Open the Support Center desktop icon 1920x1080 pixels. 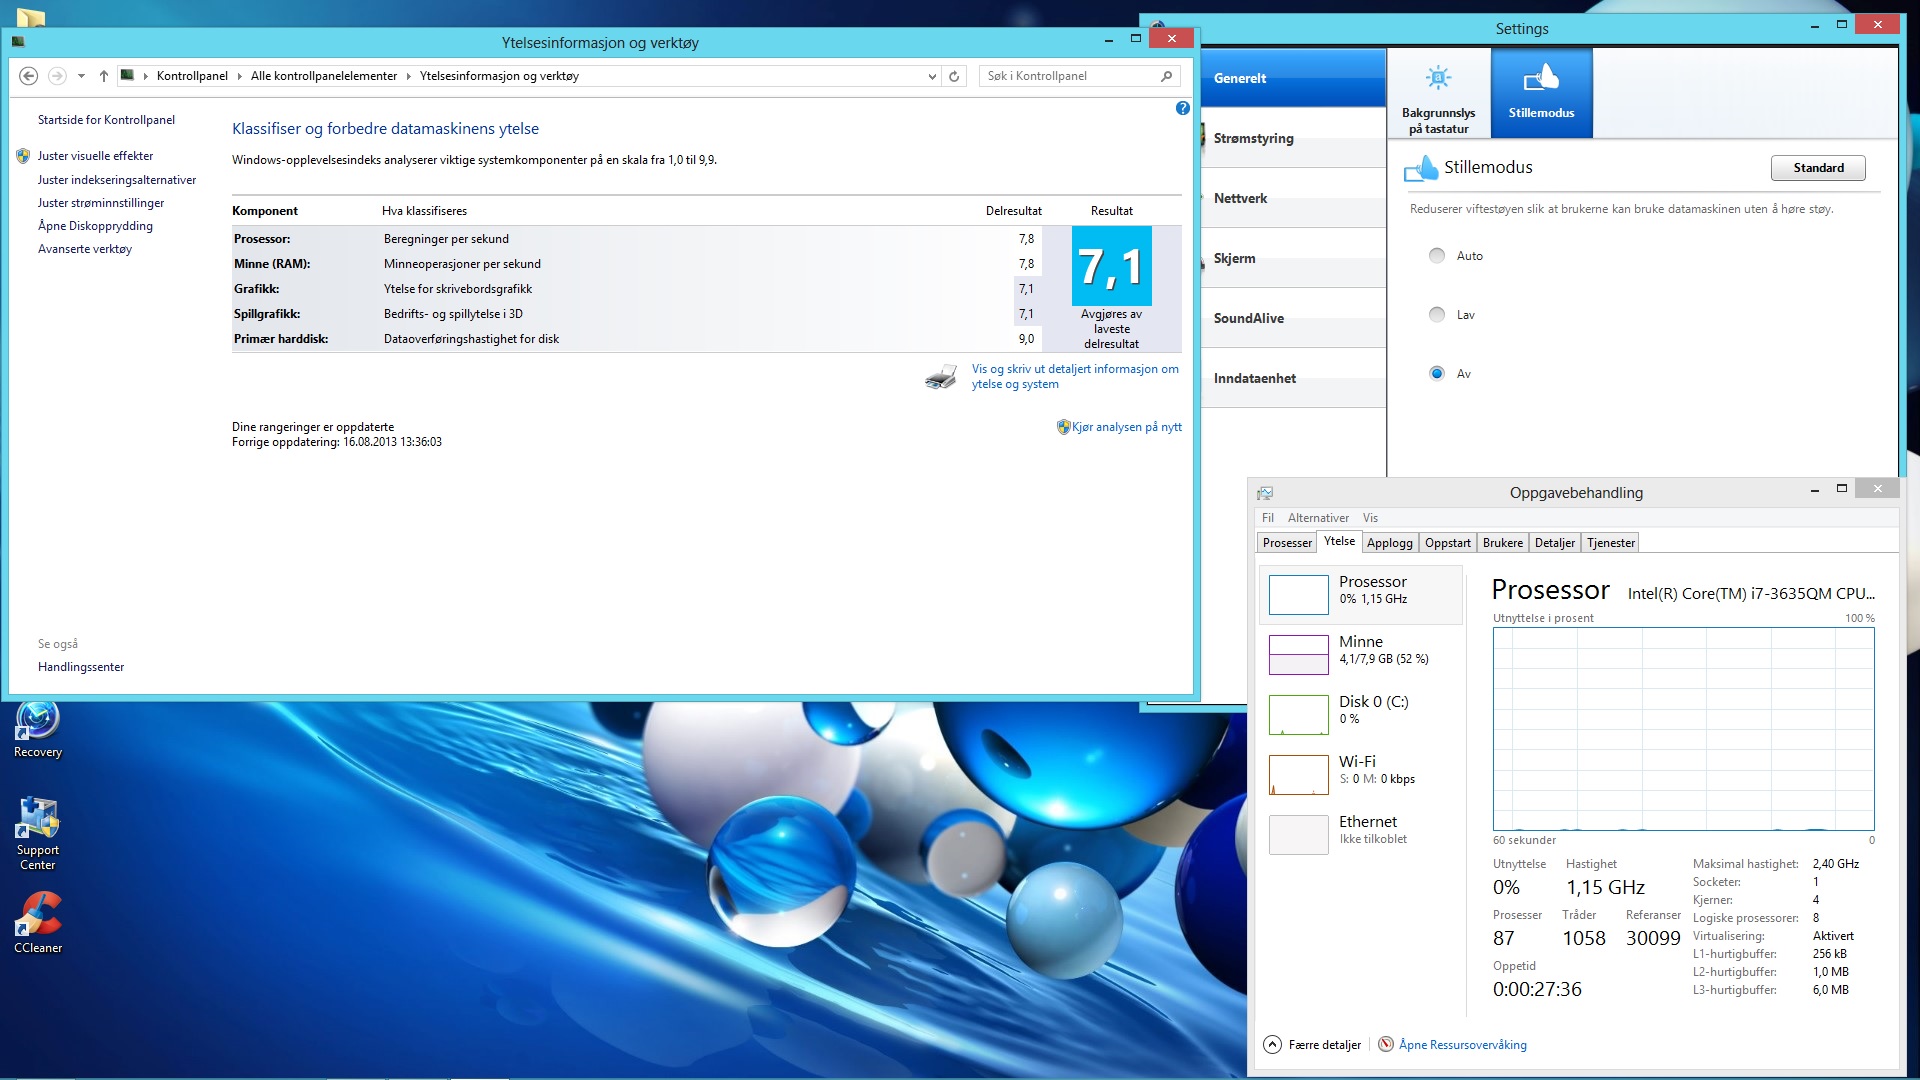38,834
